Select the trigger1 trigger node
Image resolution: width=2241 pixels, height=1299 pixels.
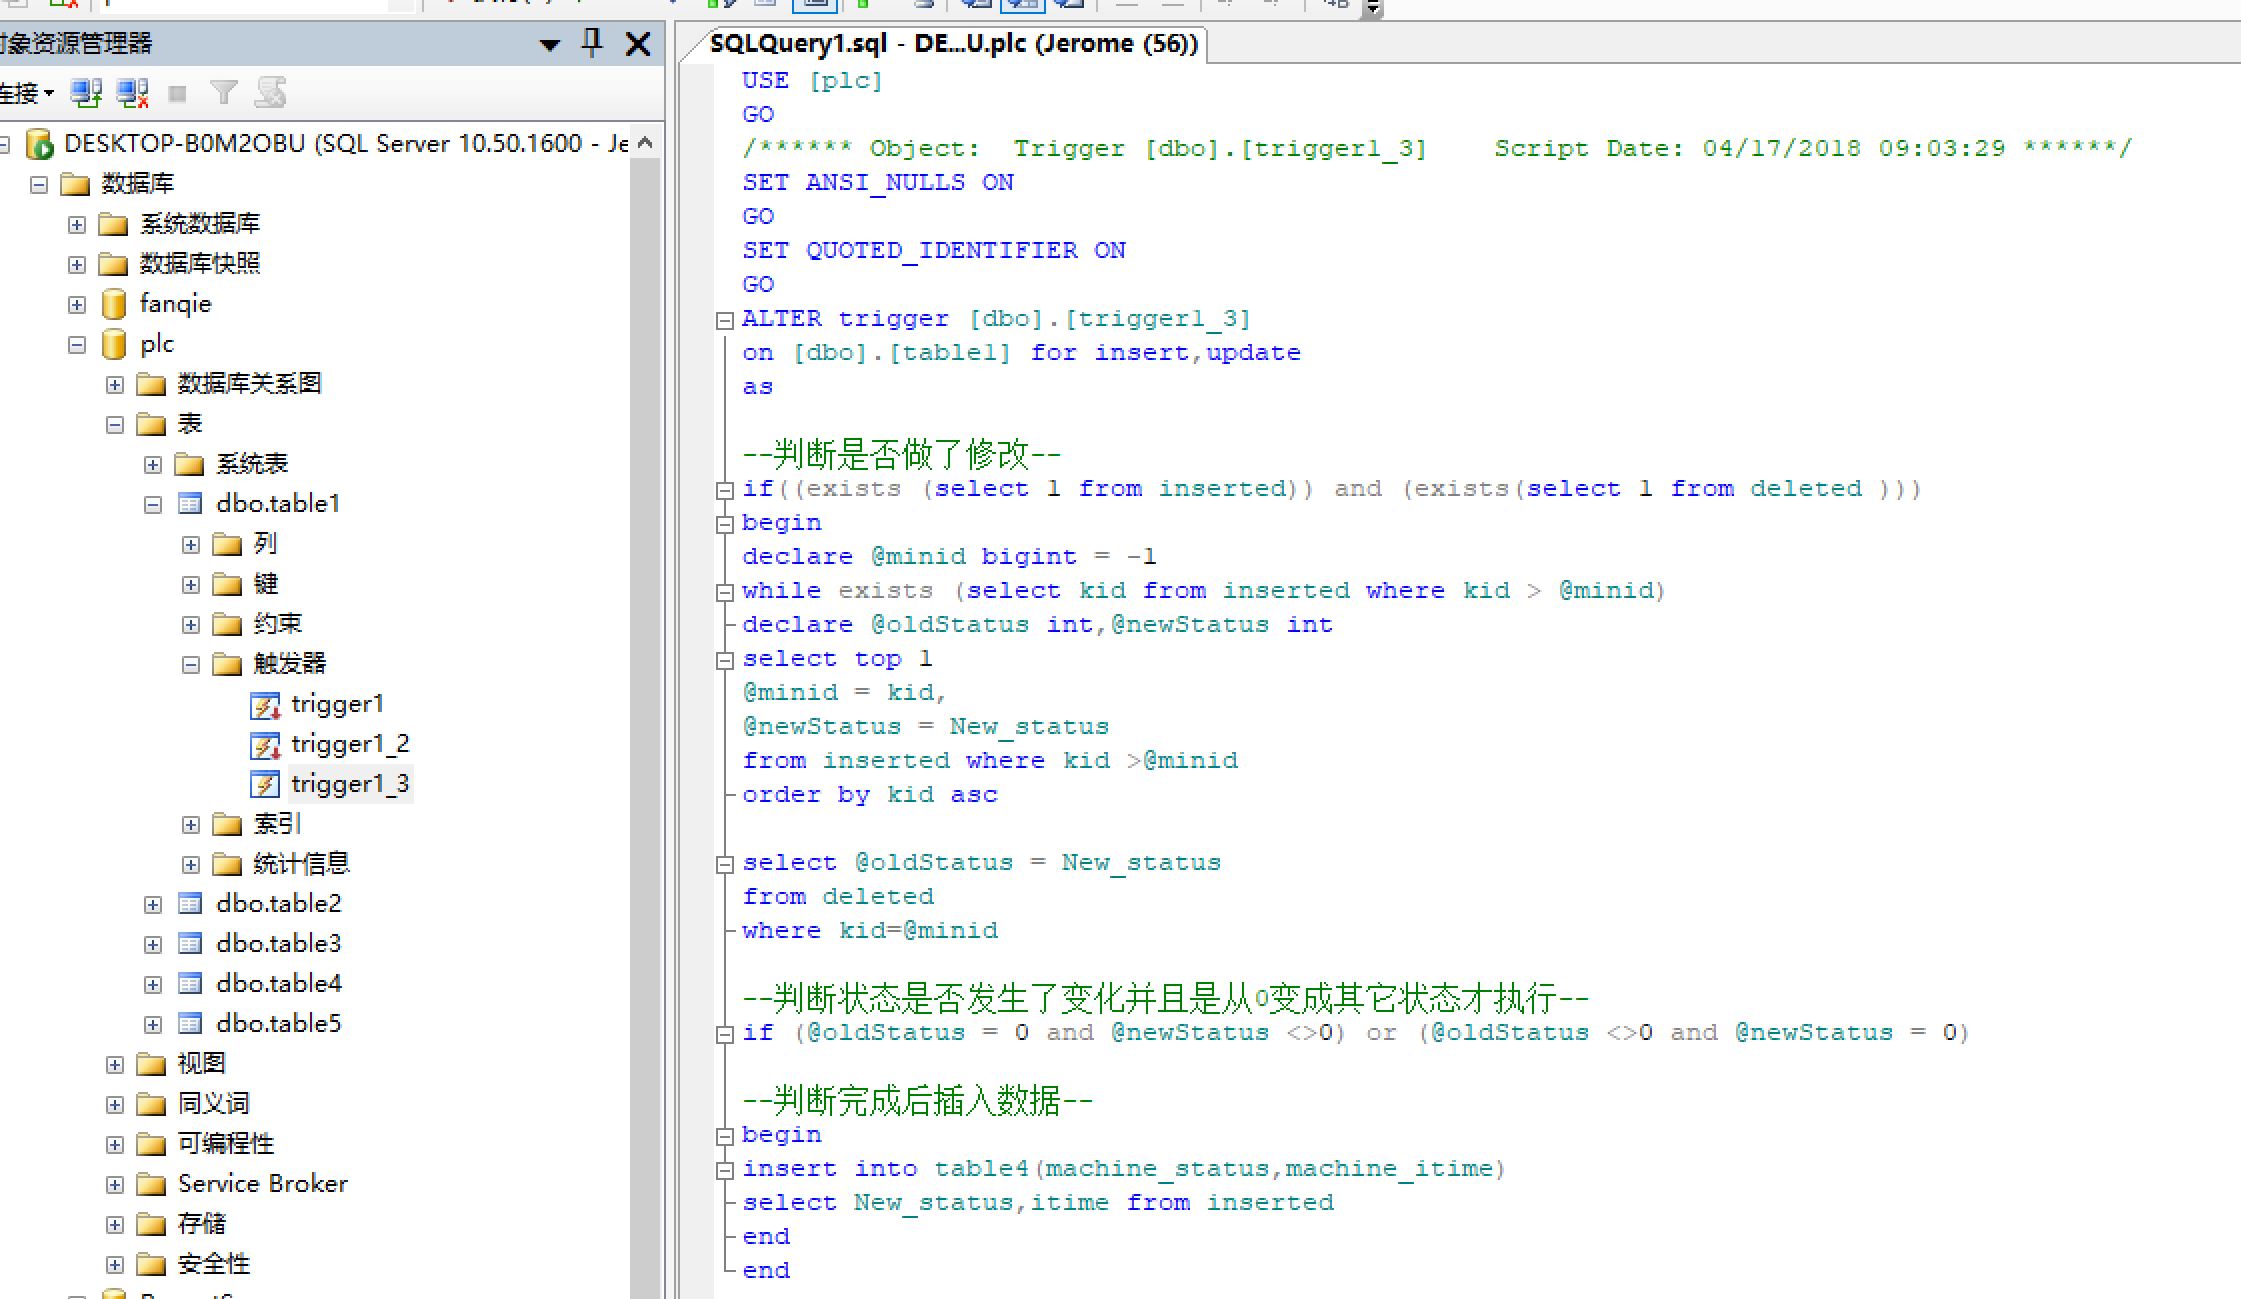pyautogui.click(x=336, y=704)
